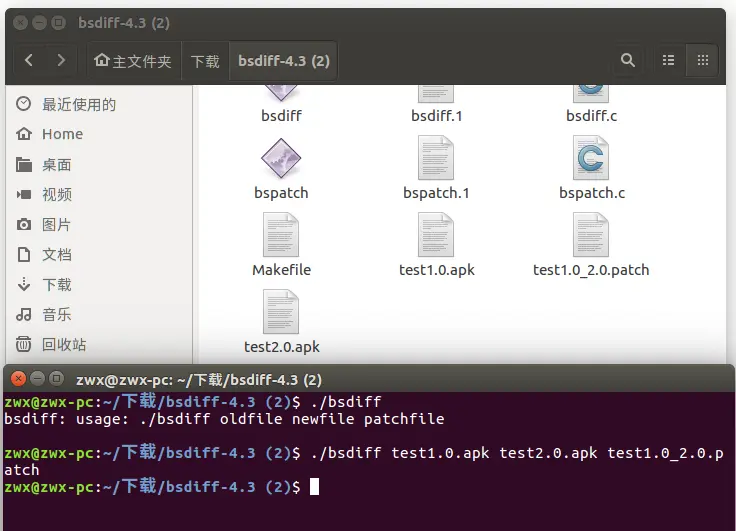
Task: Click the bsdiff usage message line in terminal
Action: pos(224,419)
